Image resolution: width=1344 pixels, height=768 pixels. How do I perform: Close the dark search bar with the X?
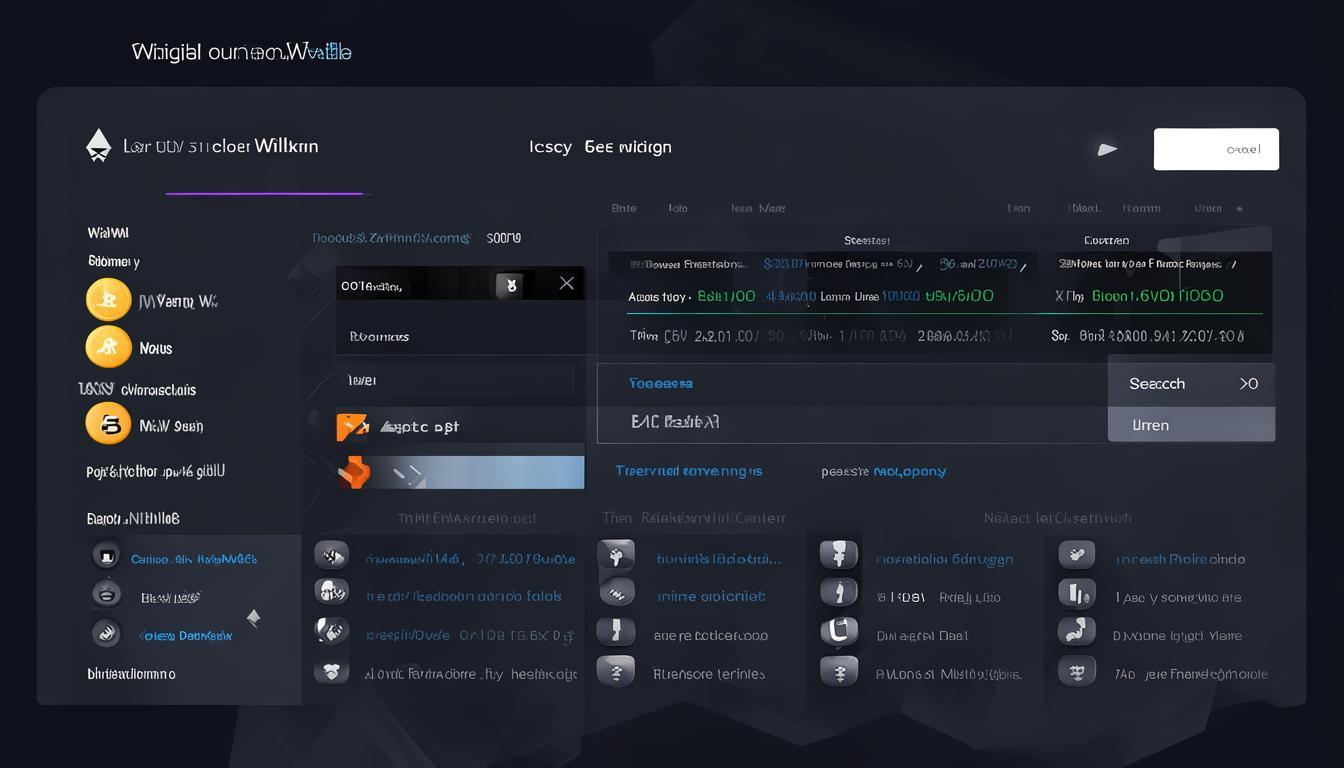pos(566,284)
